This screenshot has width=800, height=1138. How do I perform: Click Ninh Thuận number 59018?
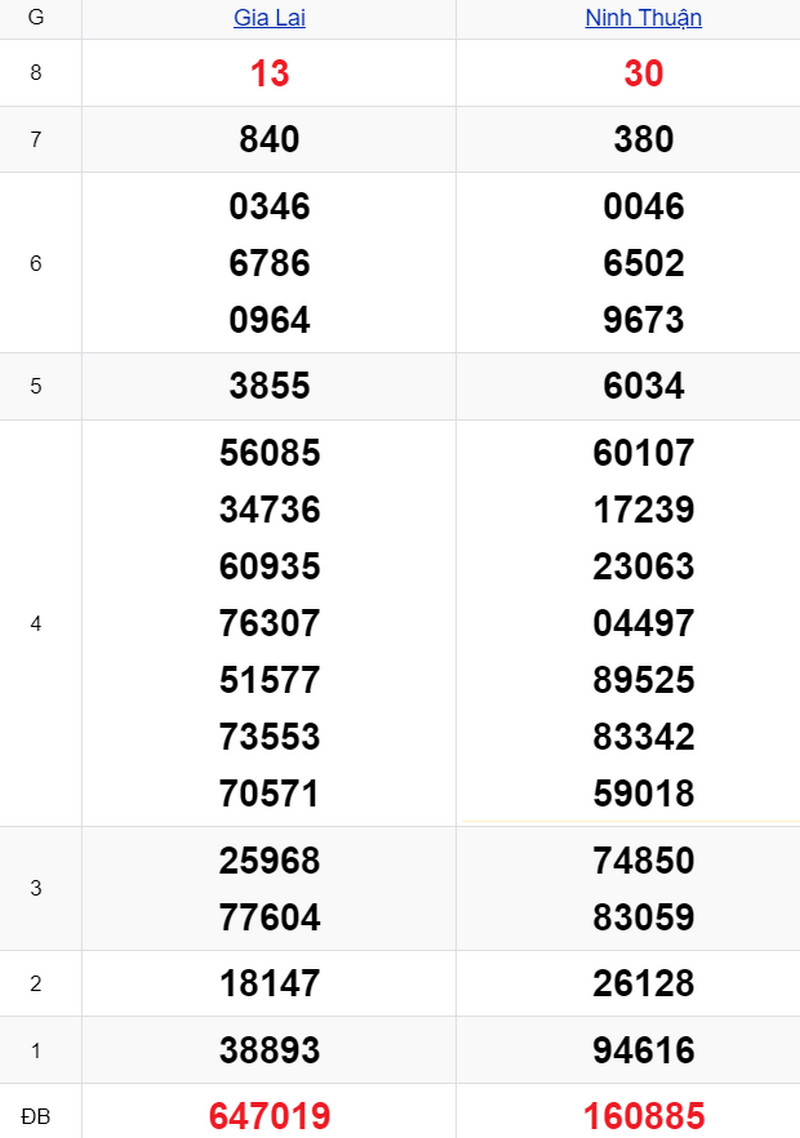pyautogui.click(x=644, y=793)
